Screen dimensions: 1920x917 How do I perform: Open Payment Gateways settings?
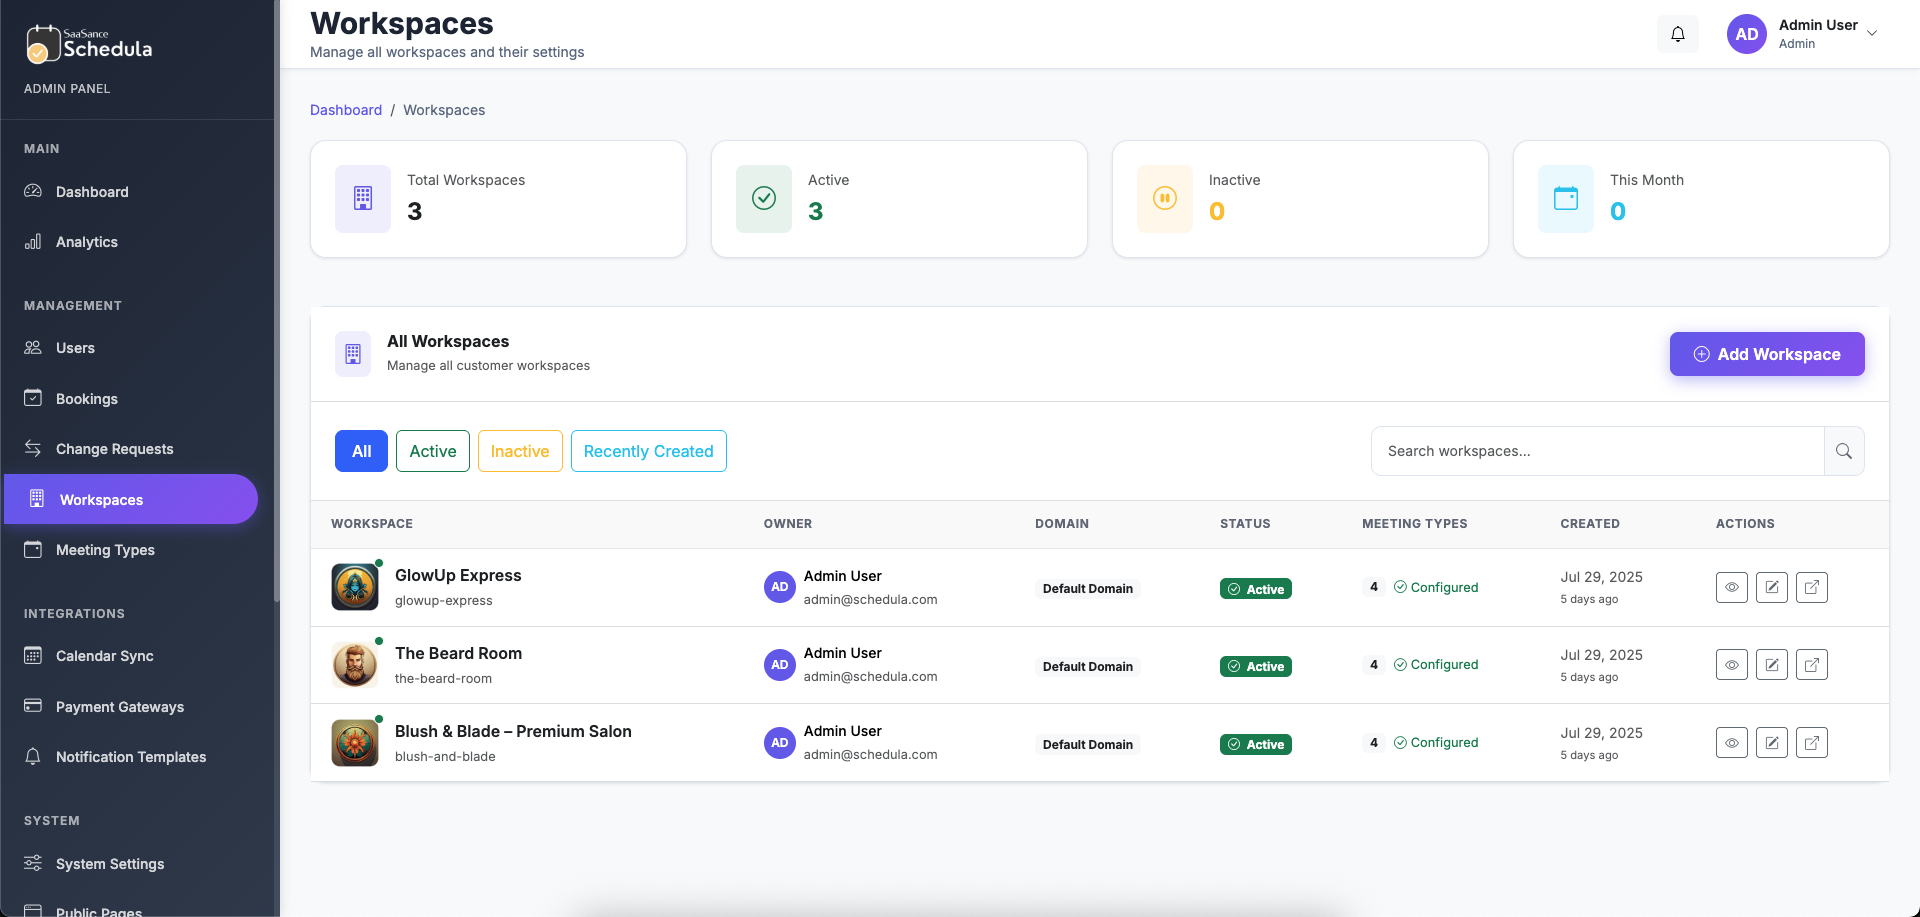pyautogui.click(x=119, y=706)
